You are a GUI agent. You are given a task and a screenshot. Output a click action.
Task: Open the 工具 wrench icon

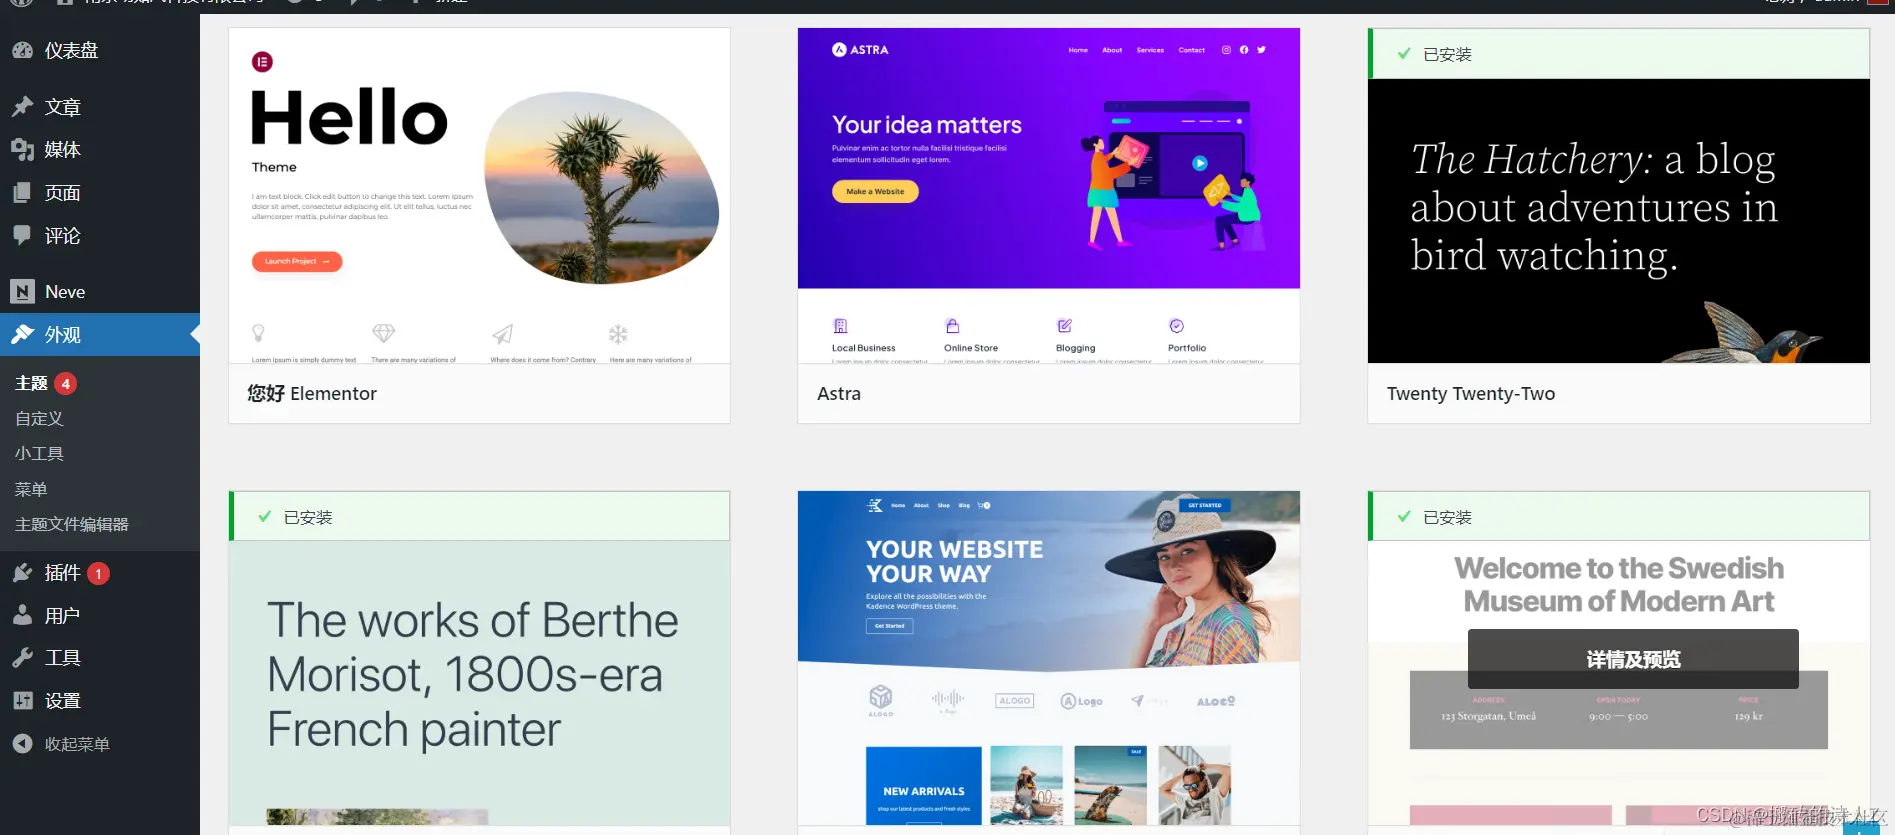pyautogui.click(x=22, y=657)
